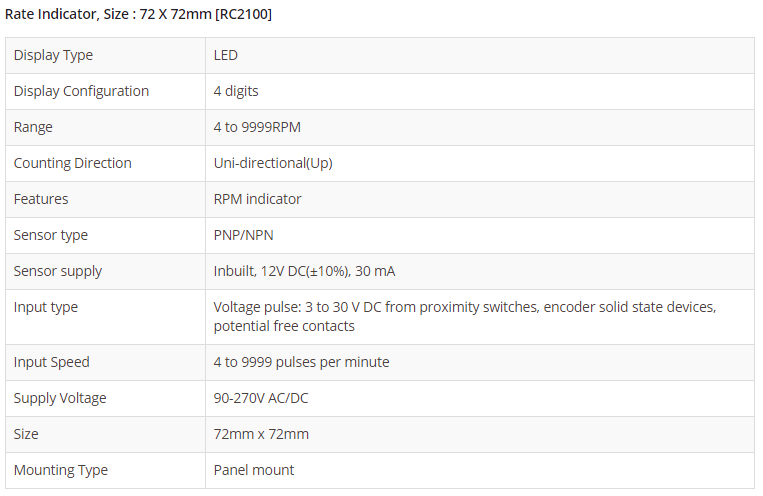The image size is (763, 496).
Task: Click the 72mm x 72mm size value
Action: (261, 434)
